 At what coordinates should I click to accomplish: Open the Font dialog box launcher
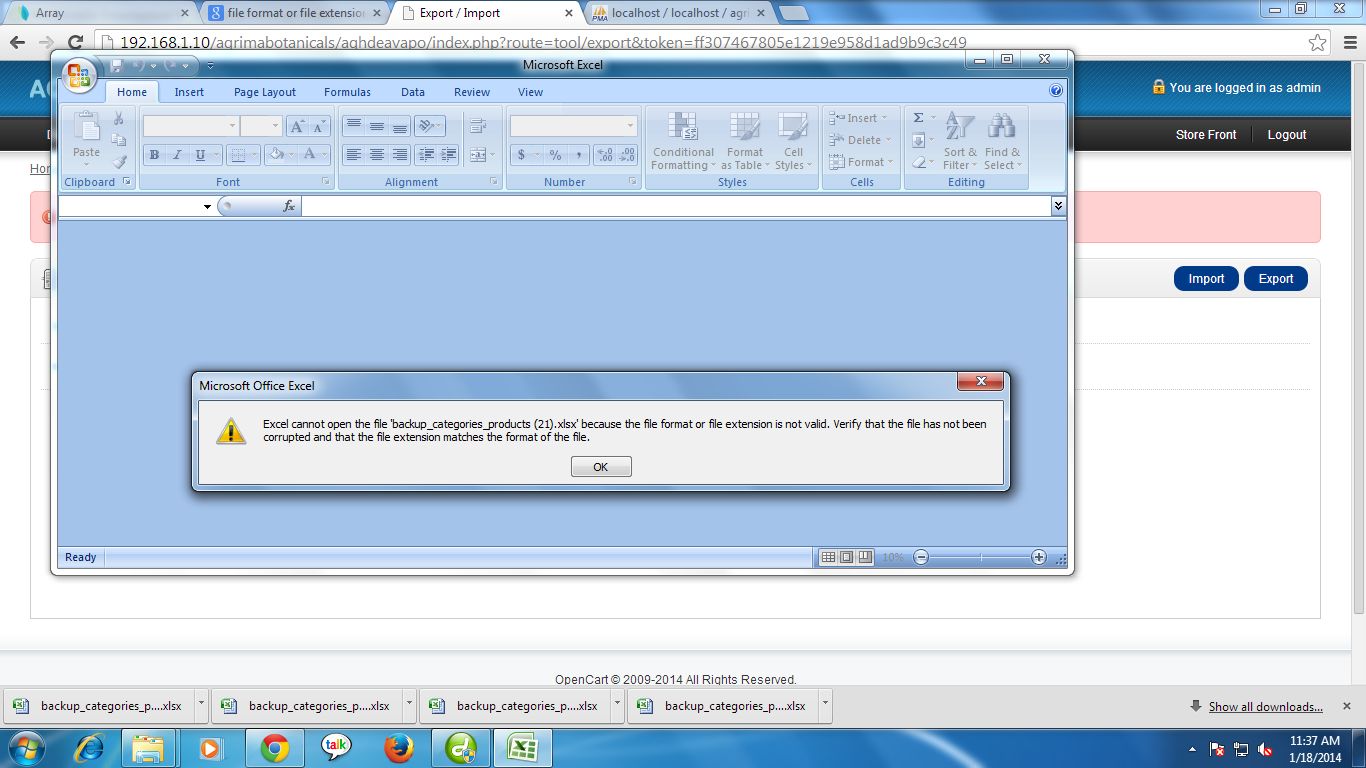click(x=326, y=182)
